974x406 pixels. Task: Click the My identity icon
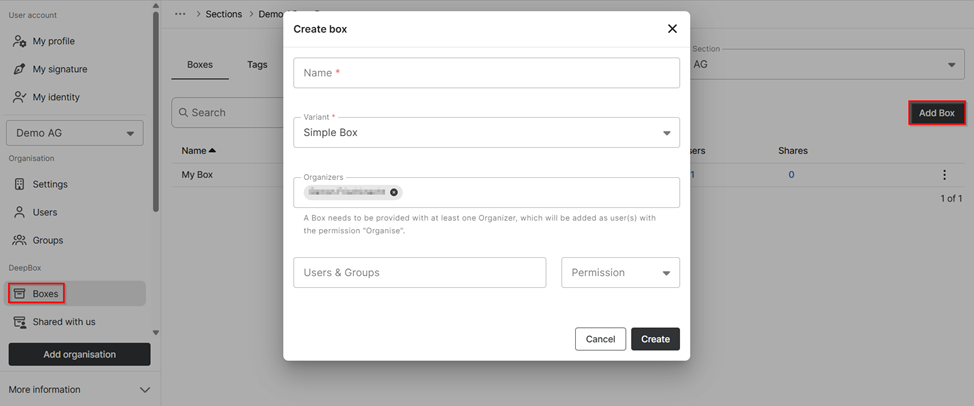[19, 97]
